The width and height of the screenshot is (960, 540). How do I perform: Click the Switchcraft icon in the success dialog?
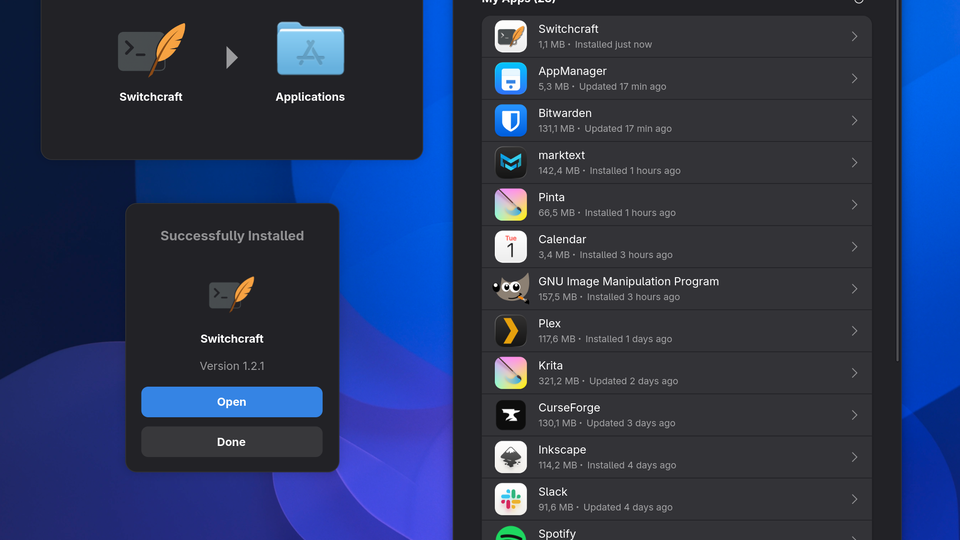pos(231,294)
